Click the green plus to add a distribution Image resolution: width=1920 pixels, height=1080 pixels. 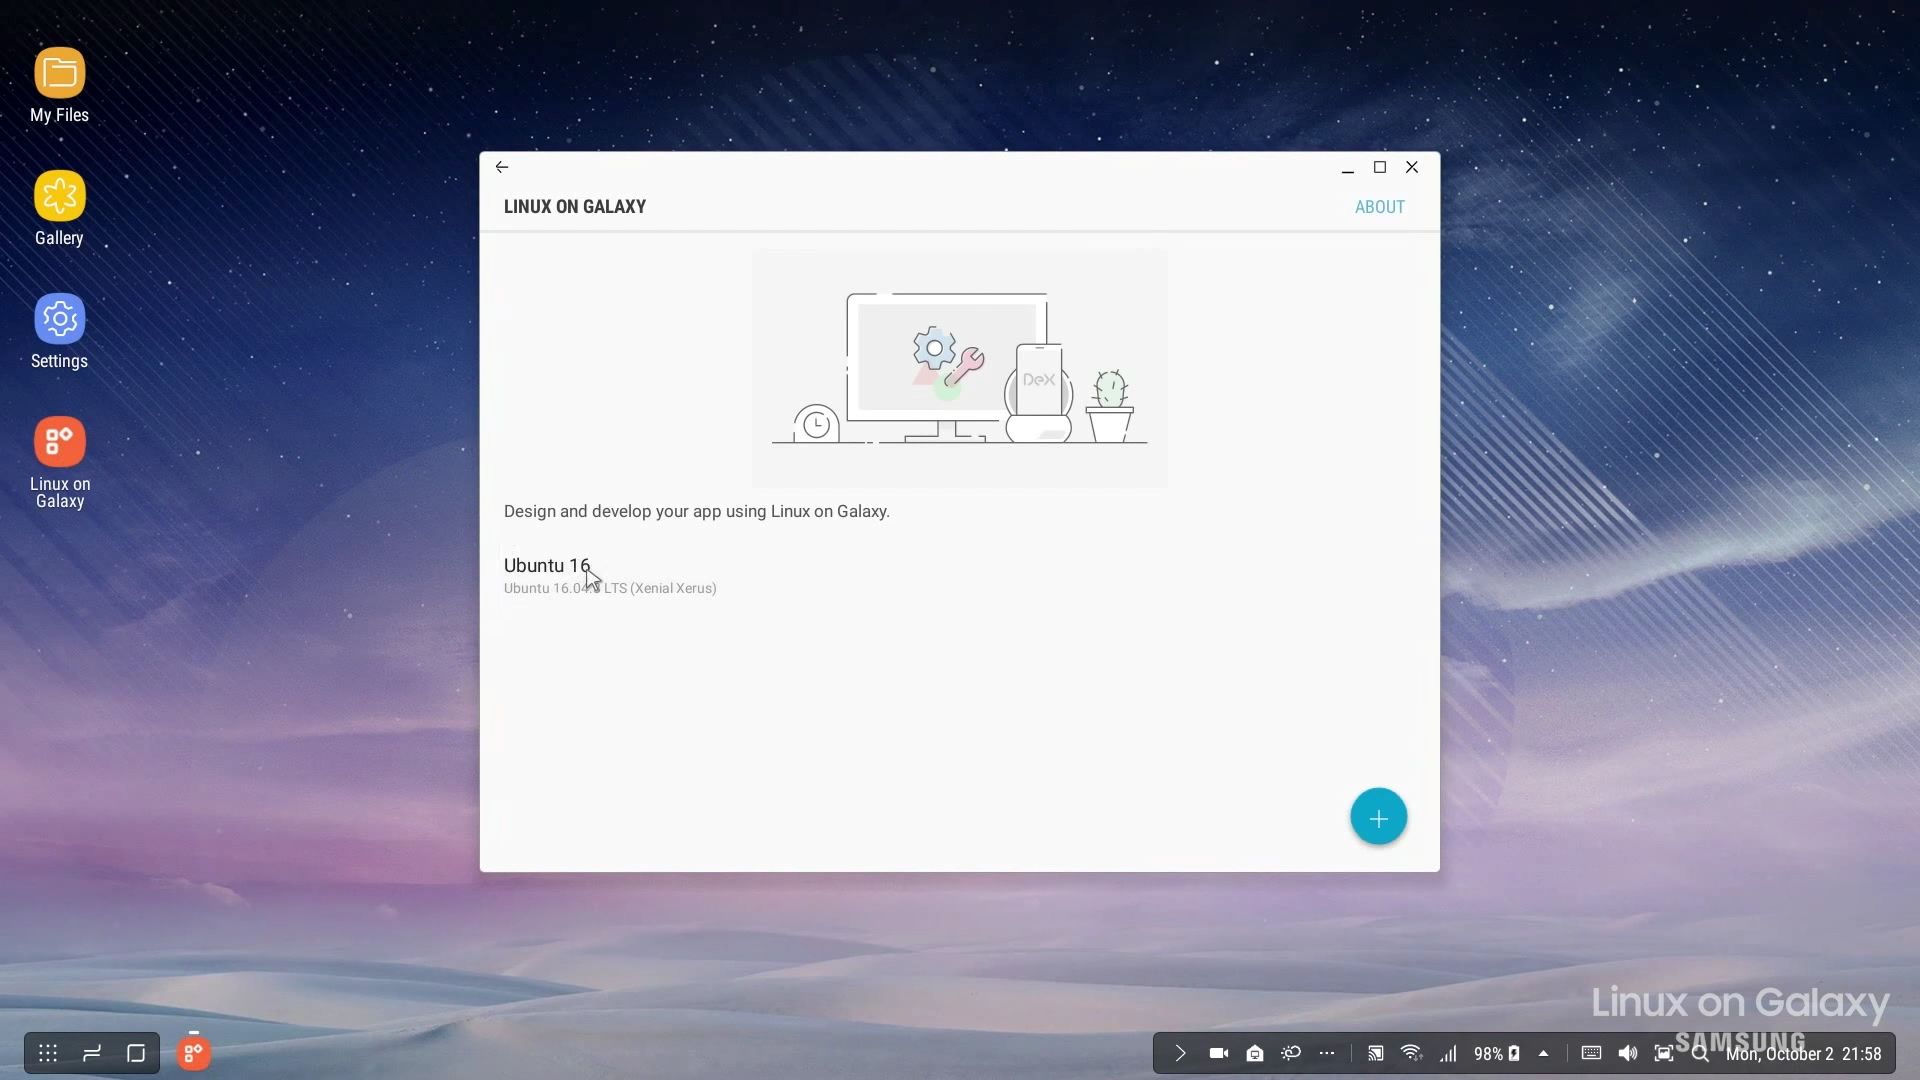[1377, 816]
